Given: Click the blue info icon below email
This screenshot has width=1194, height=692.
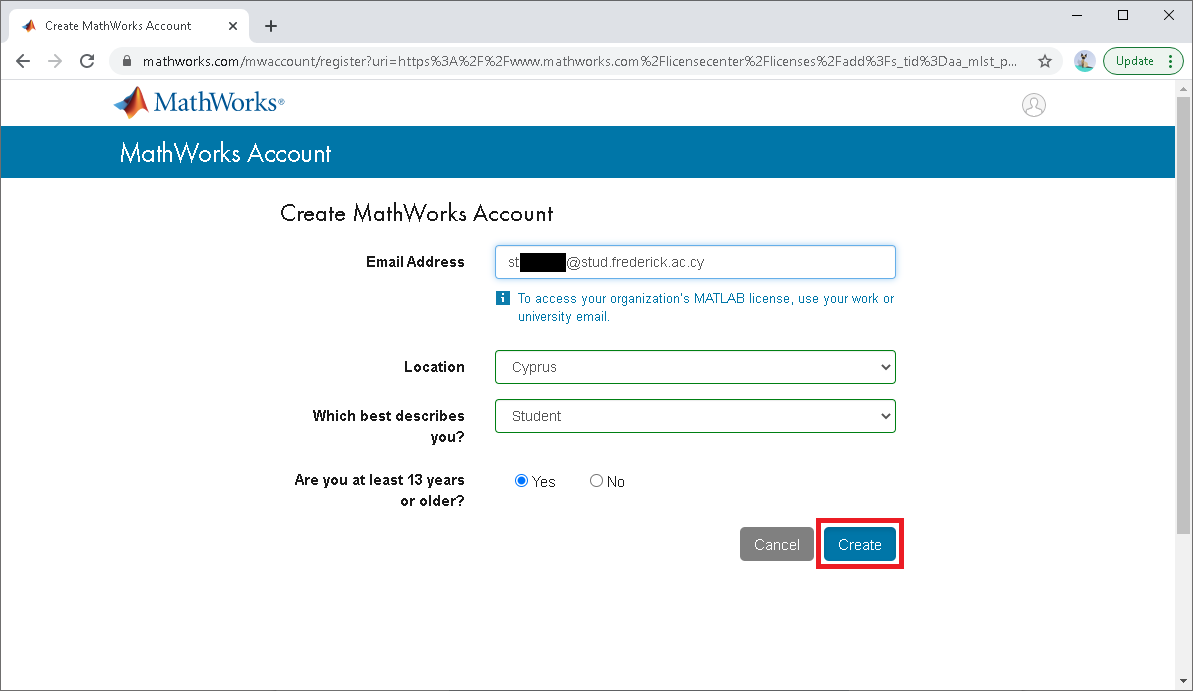Looking at the screenshot, I should (x=503, y=298).
